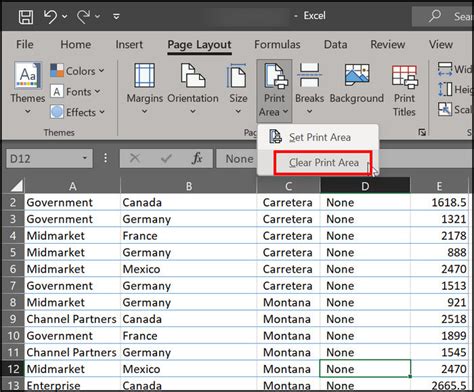Screen dimensions: 474x392
Task: Customize the Quick Access Toolbar
Action: pyautogui.click(x=116, y=16)
